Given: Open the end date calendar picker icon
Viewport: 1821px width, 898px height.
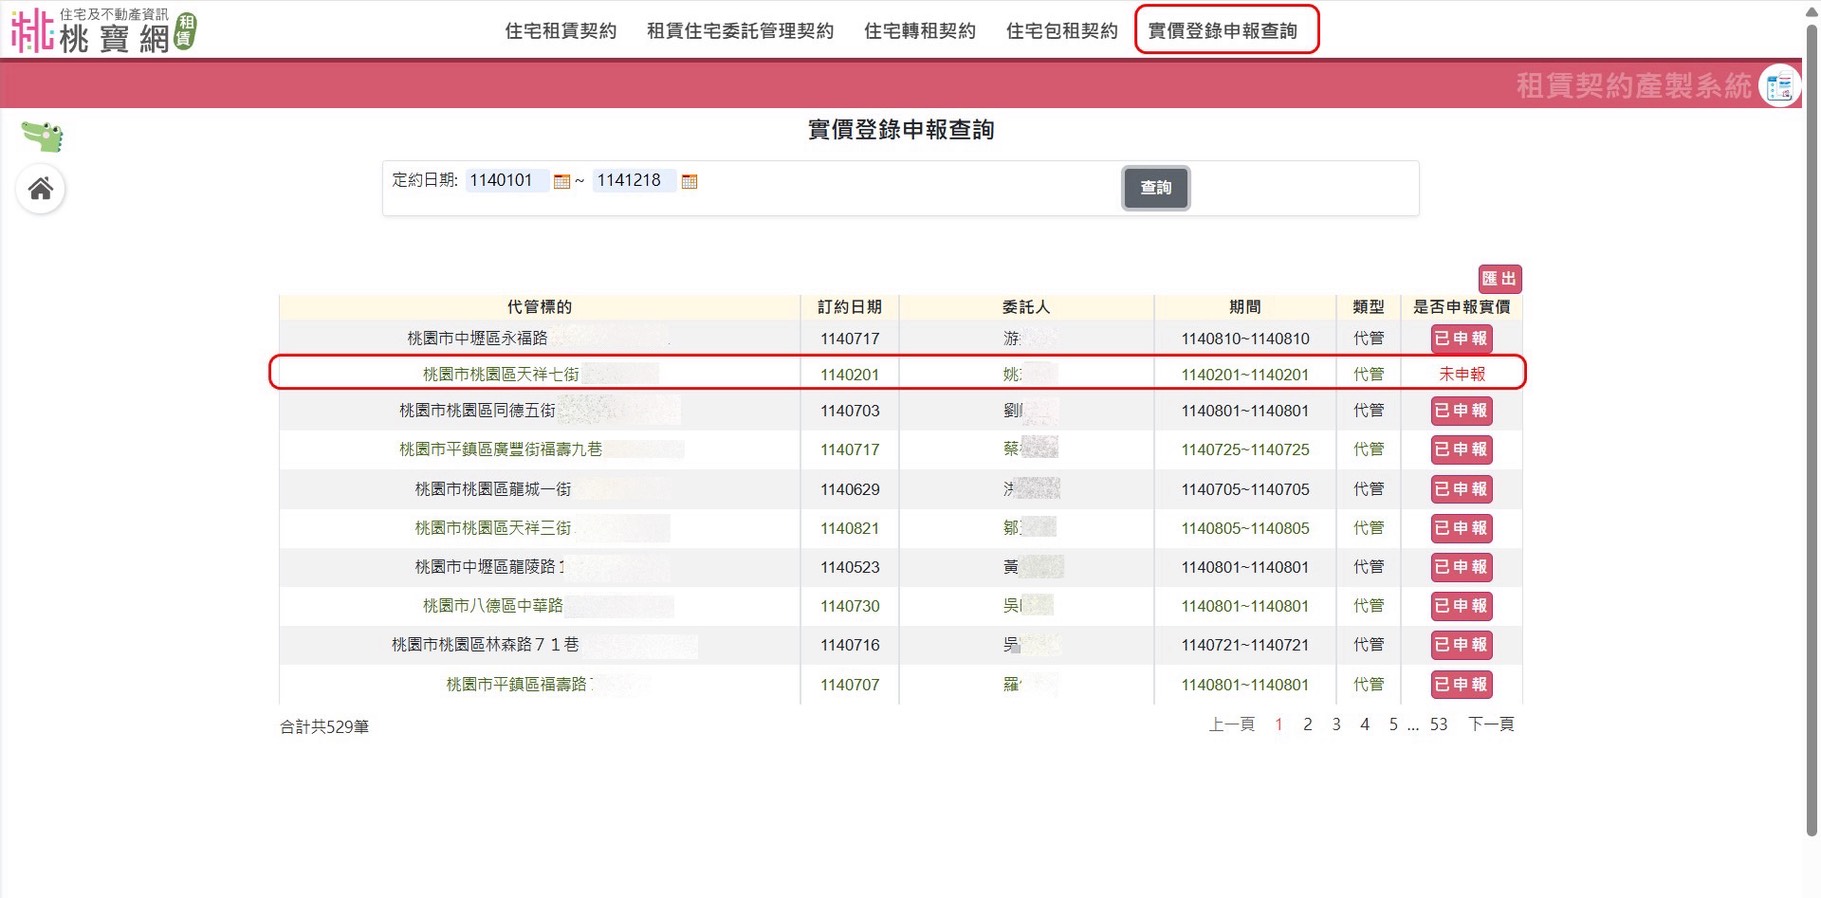Looking at the screenshot, I should pos(689,181).
